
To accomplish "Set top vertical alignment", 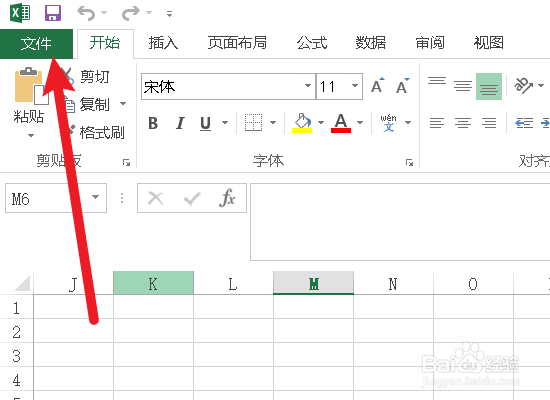I will click(437, 81).
